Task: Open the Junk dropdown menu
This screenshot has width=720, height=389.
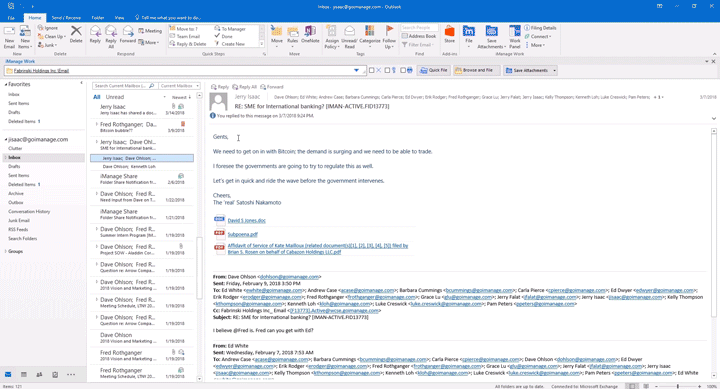Action: click(x=47, y=45)
